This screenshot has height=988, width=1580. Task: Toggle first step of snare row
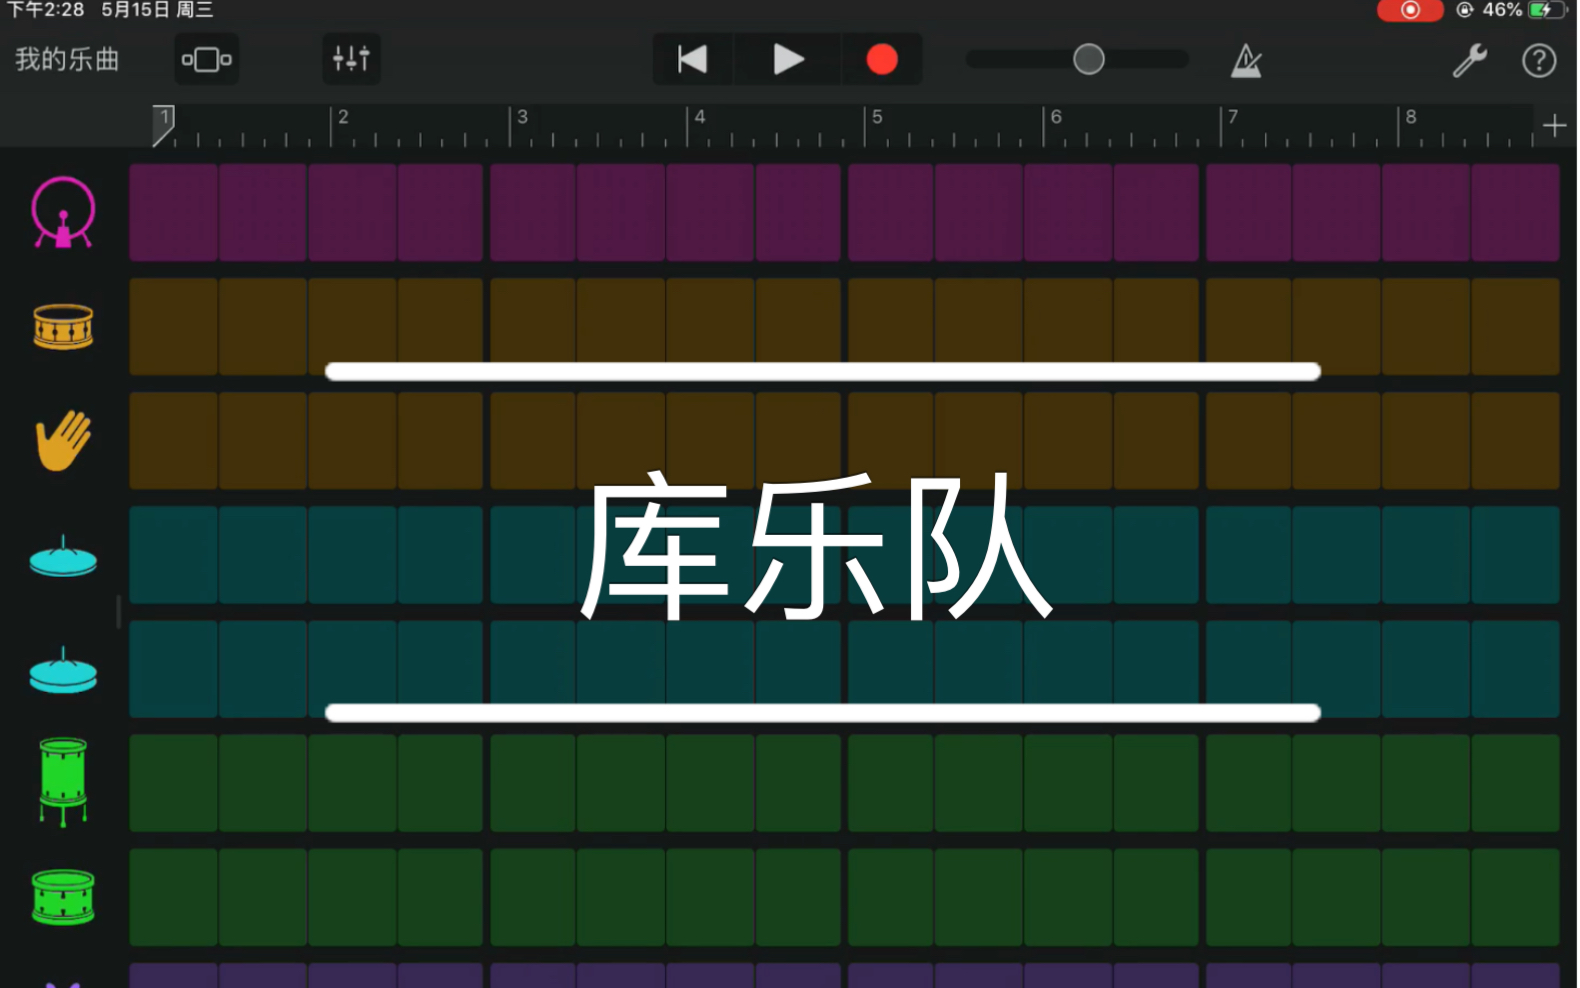pyautogui.click(x=174, y=327)
